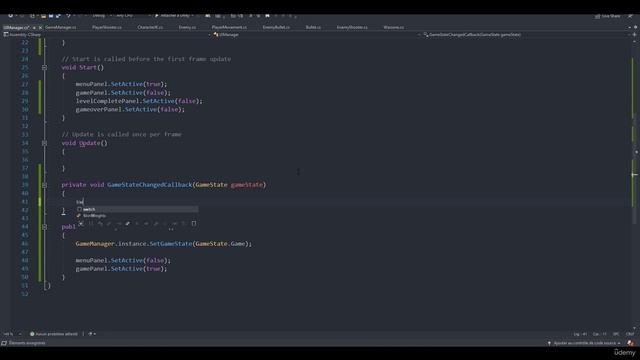Open the UIManager class navigation dropdown
Screen dimensions: 640x360
tap(316, 35)
